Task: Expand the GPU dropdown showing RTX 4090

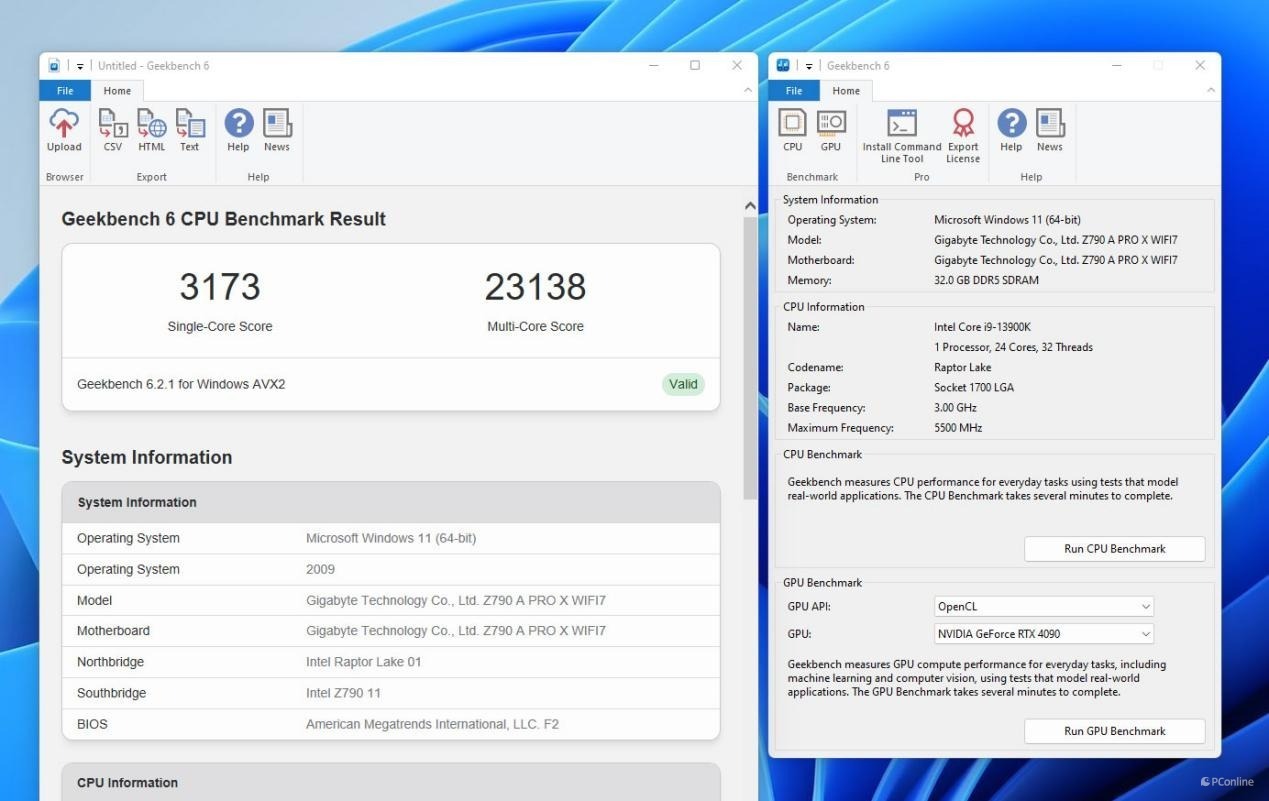Action: (x=1043, y=634)
